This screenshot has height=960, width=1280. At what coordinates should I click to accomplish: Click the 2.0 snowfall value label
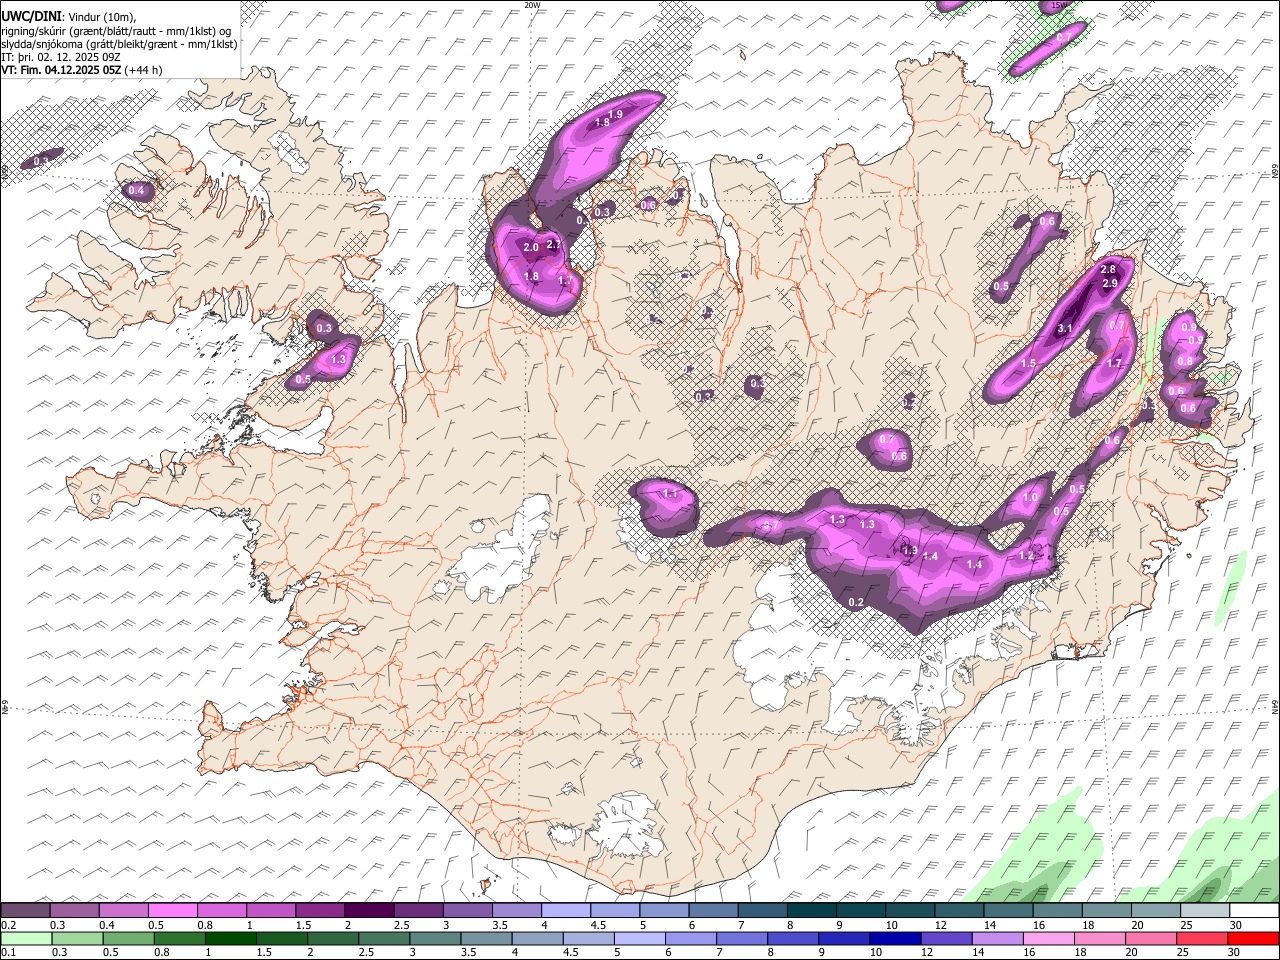pos(531,247)
